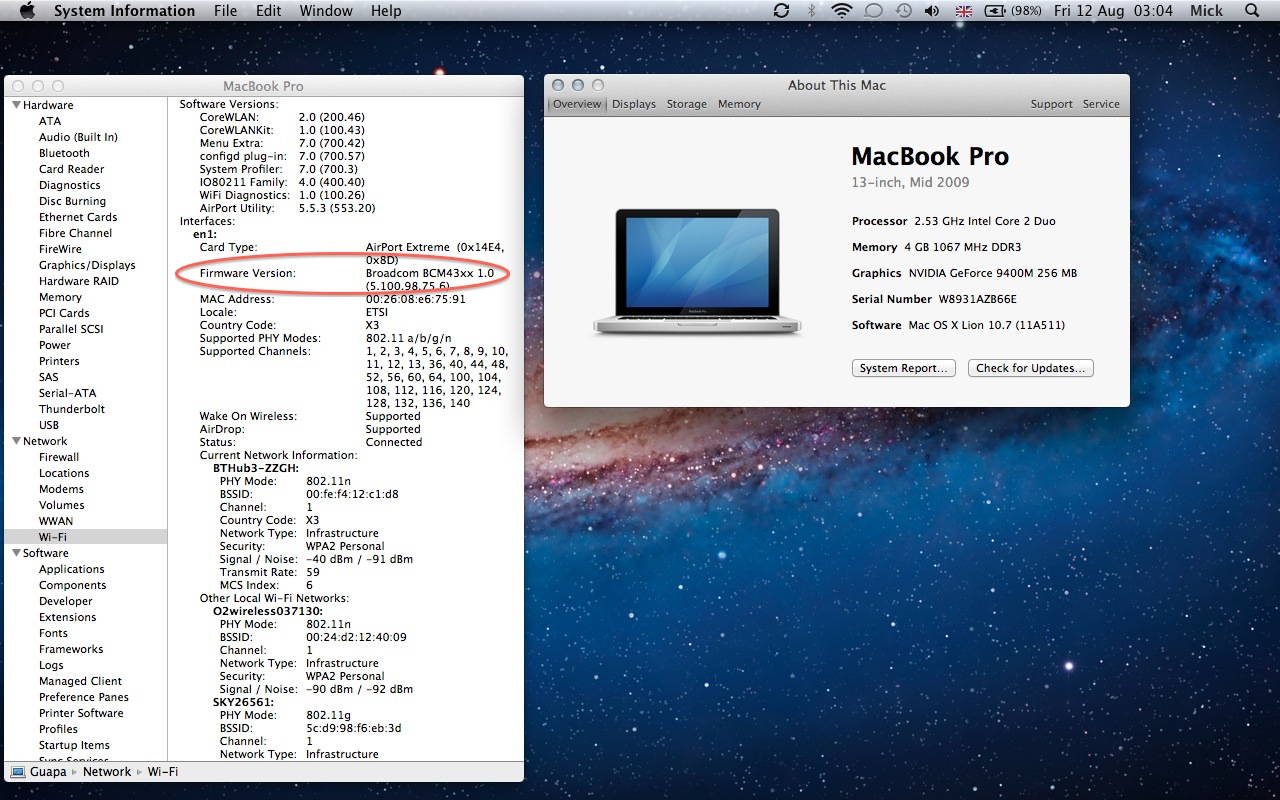Open the British flag input source menu
Viewport: 1280px width, 800px height.
pos(964,11)
